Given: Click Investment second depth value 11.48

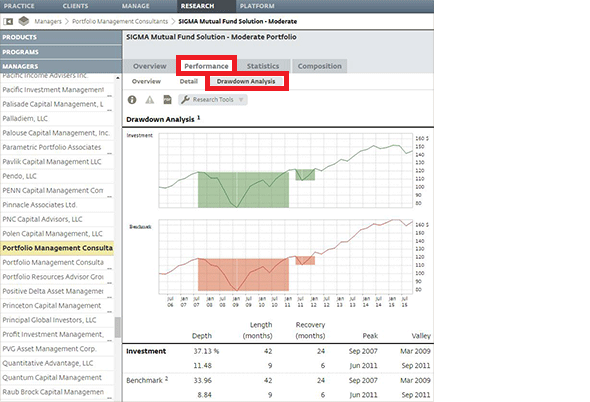Looking at the screenshot, I should (x=202, y=365).
